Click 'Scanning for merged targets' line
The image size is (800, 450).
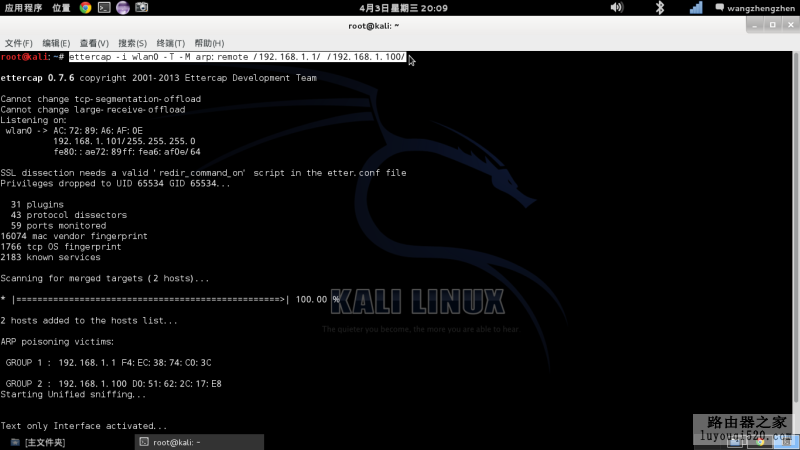(x=105, y=279)
